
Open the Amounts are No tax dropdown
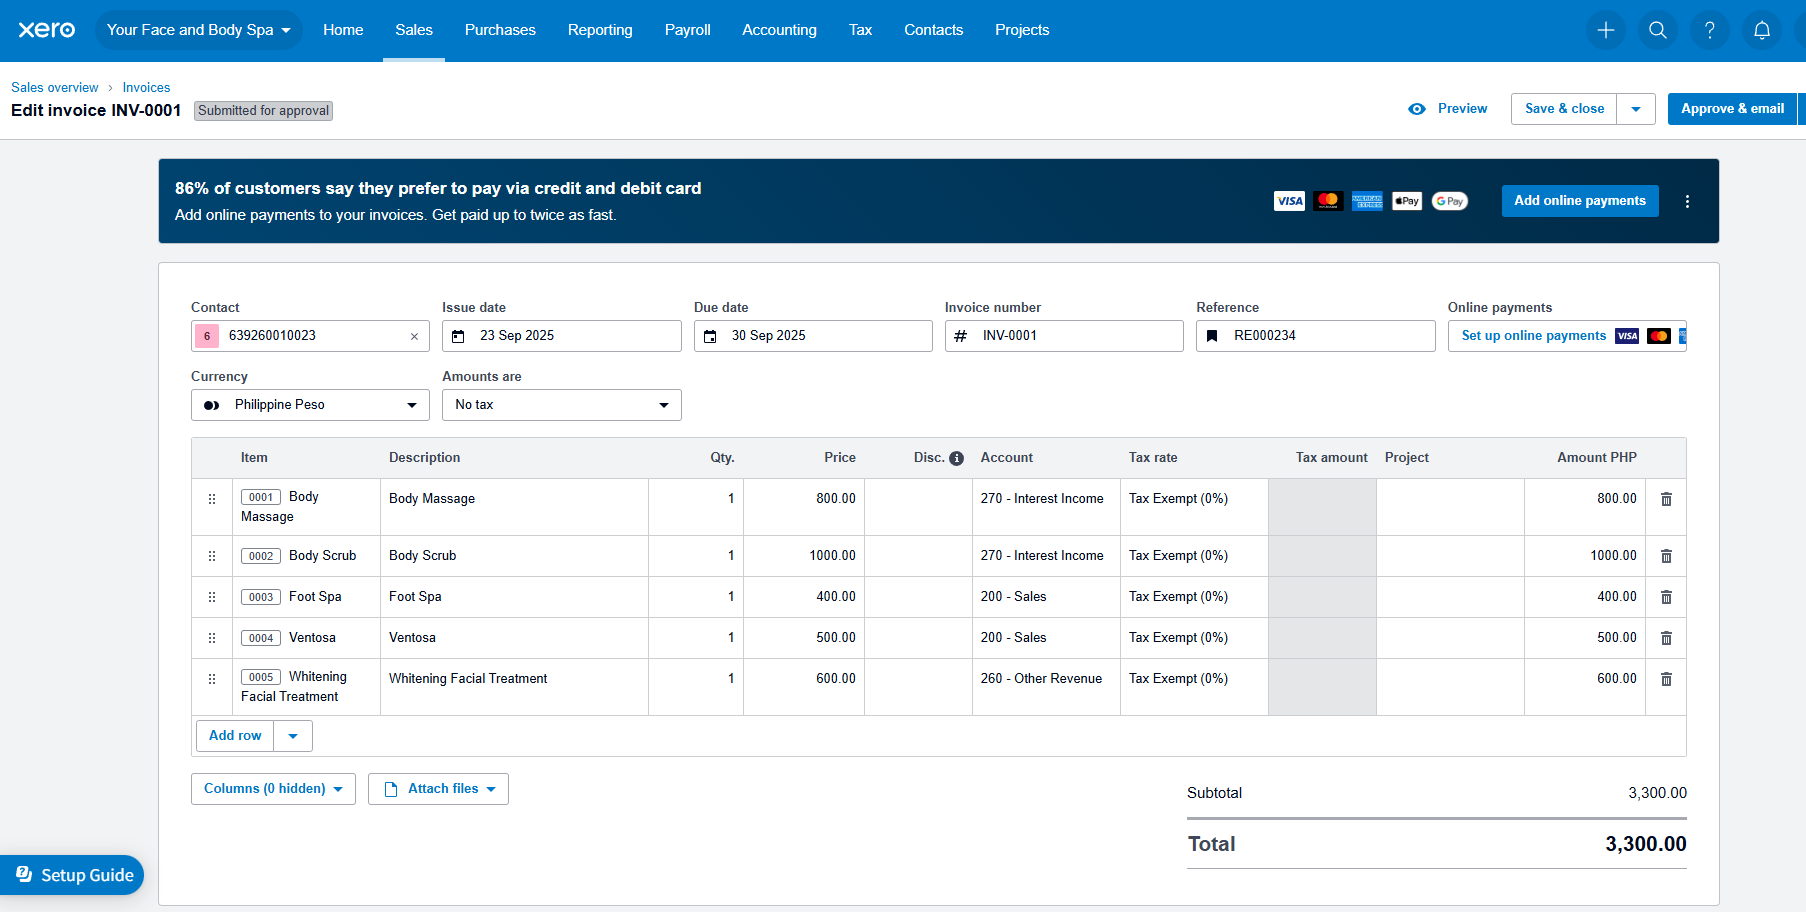click(561, 405)
